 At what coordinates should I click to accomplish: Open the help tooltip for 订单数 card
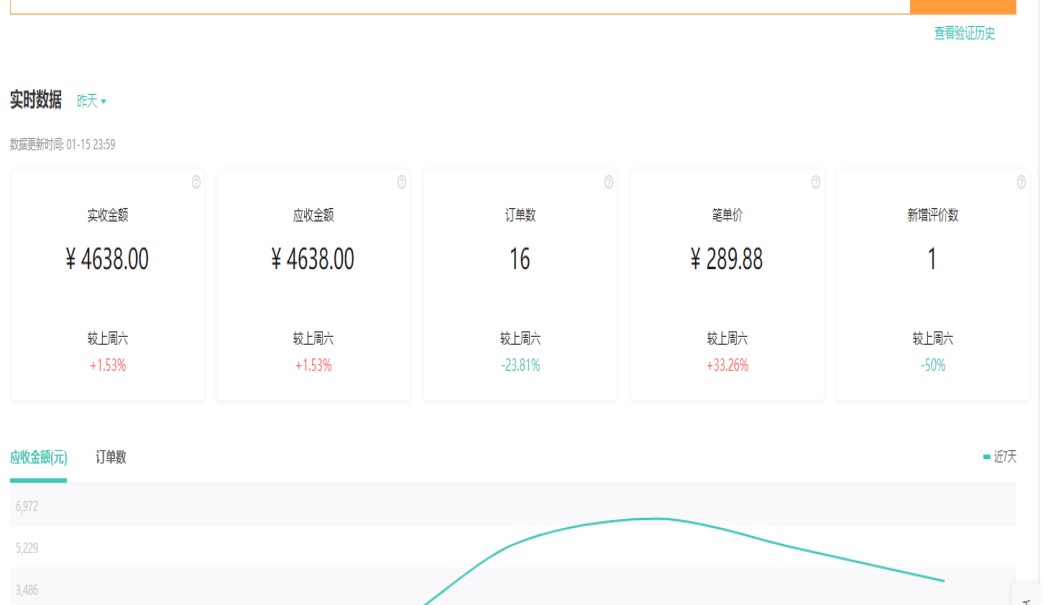[608, 182]
